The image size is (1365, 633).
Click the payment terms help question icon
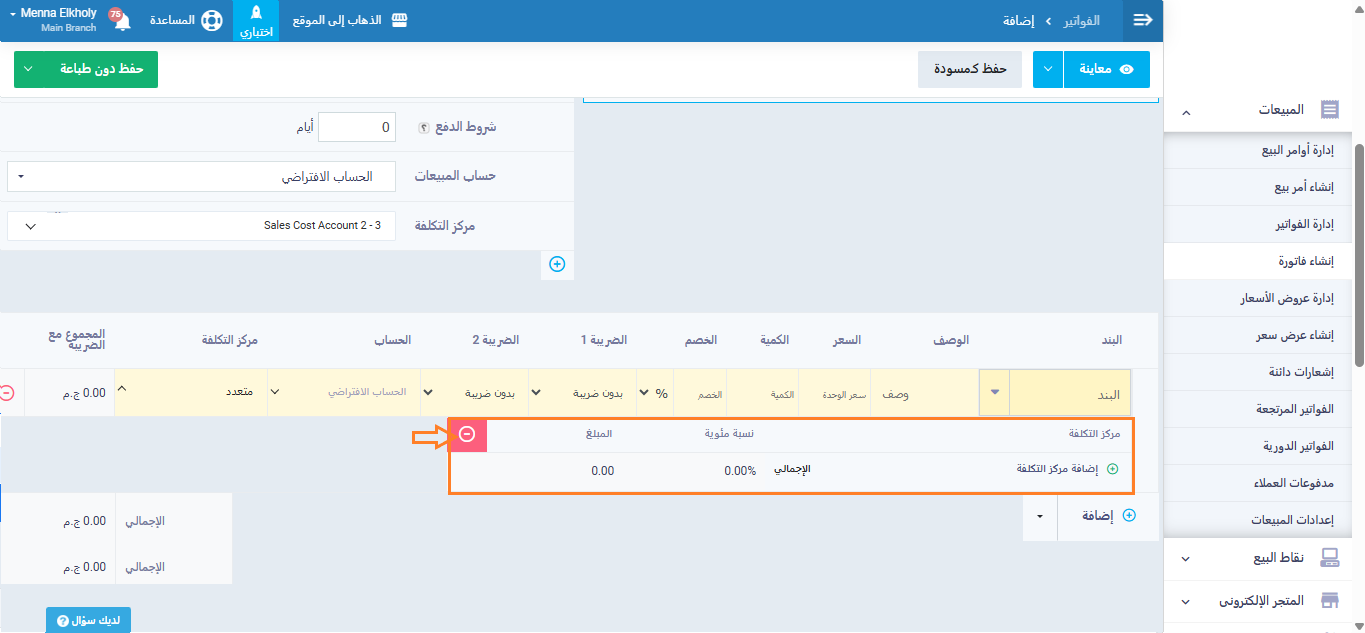click(423, 128)
